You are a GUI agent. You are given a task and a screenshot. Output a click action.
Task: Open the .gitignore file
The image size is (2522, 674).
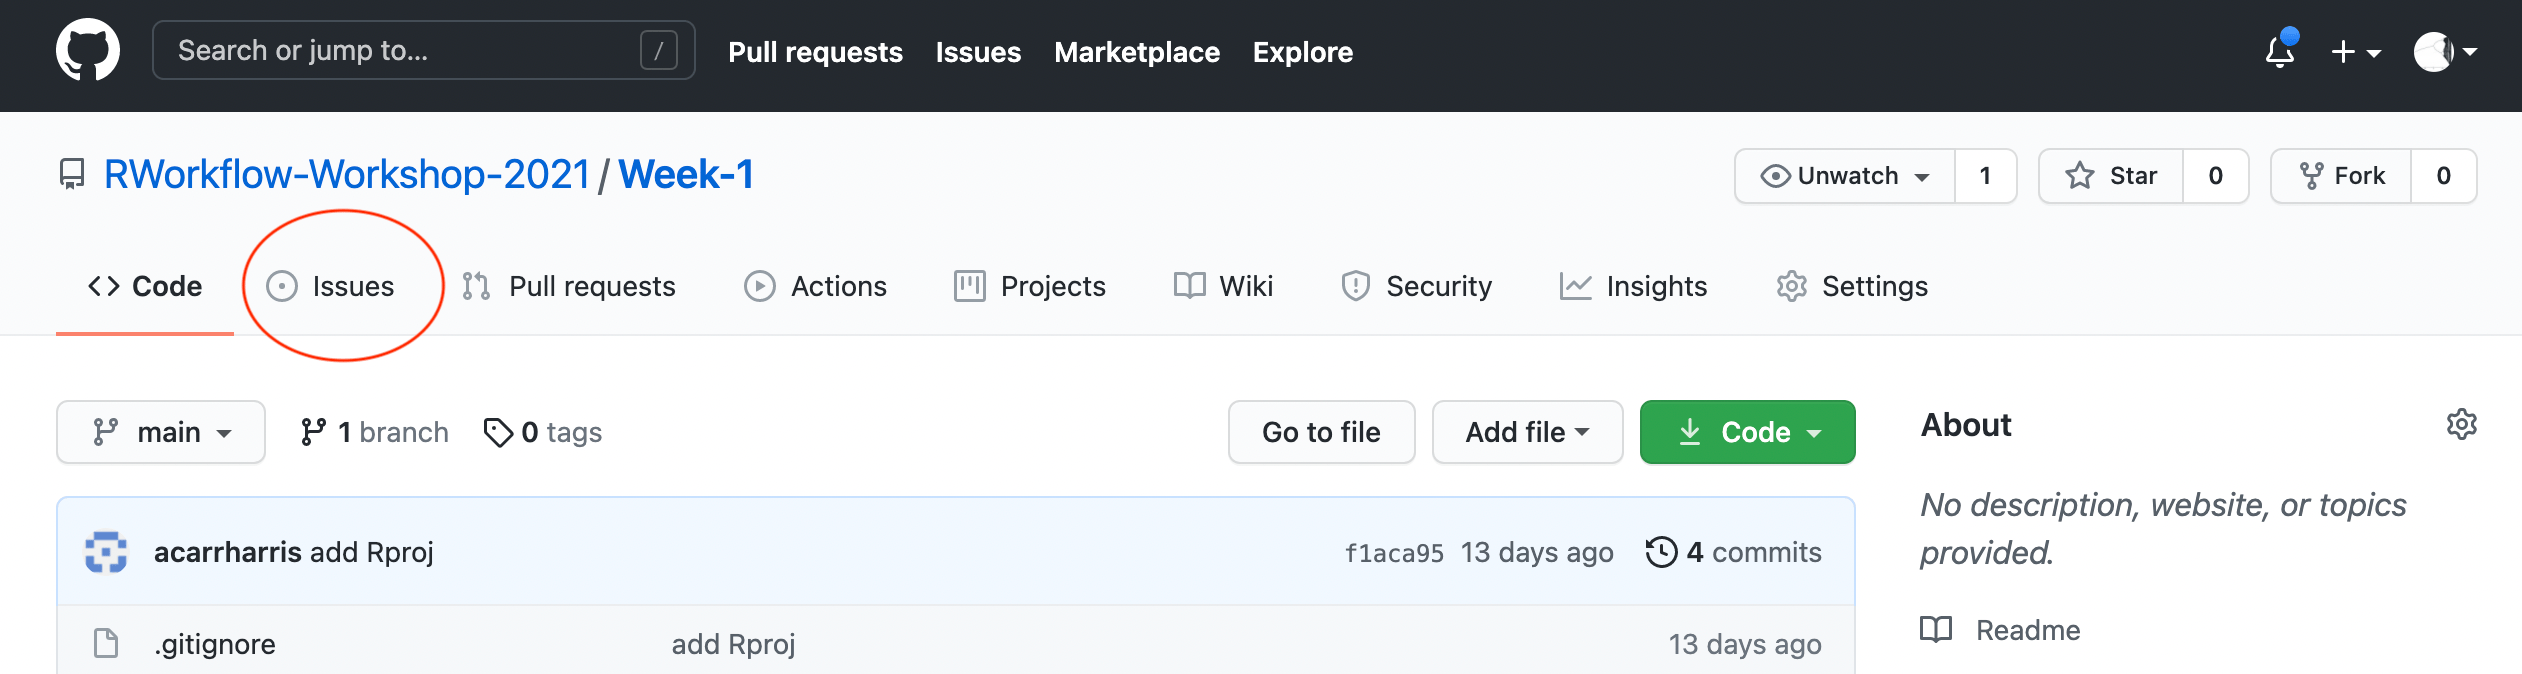click(215, 644)
